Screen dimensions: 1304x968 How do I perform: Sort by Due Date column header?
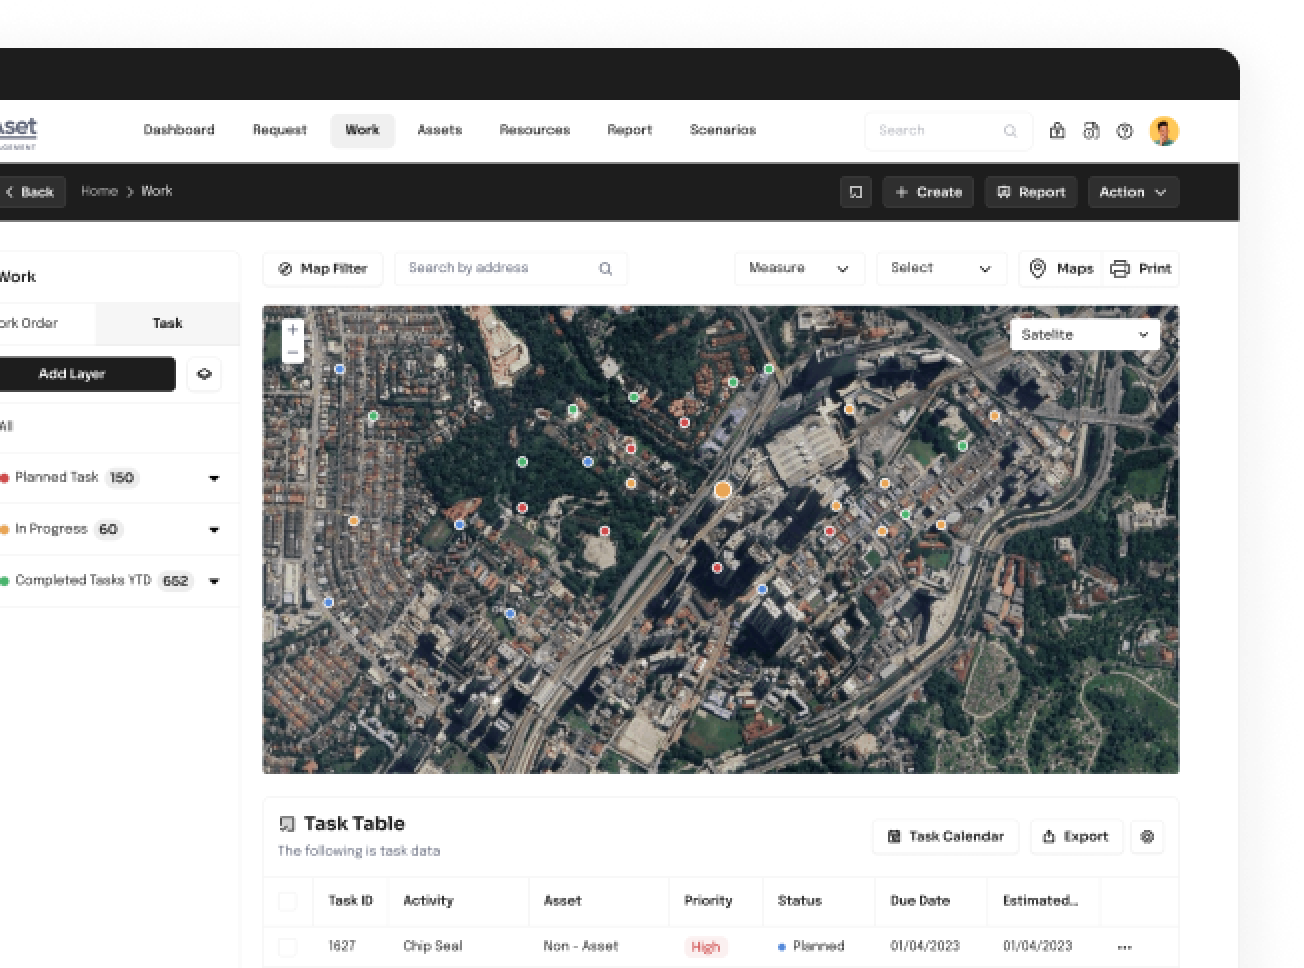(x=920, y=901)
